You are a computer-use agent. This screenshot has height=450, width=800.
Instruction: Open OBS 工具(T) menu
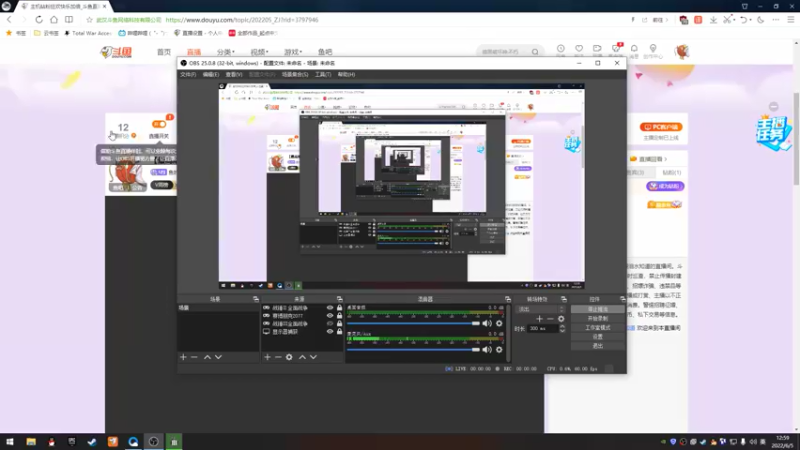323,74
